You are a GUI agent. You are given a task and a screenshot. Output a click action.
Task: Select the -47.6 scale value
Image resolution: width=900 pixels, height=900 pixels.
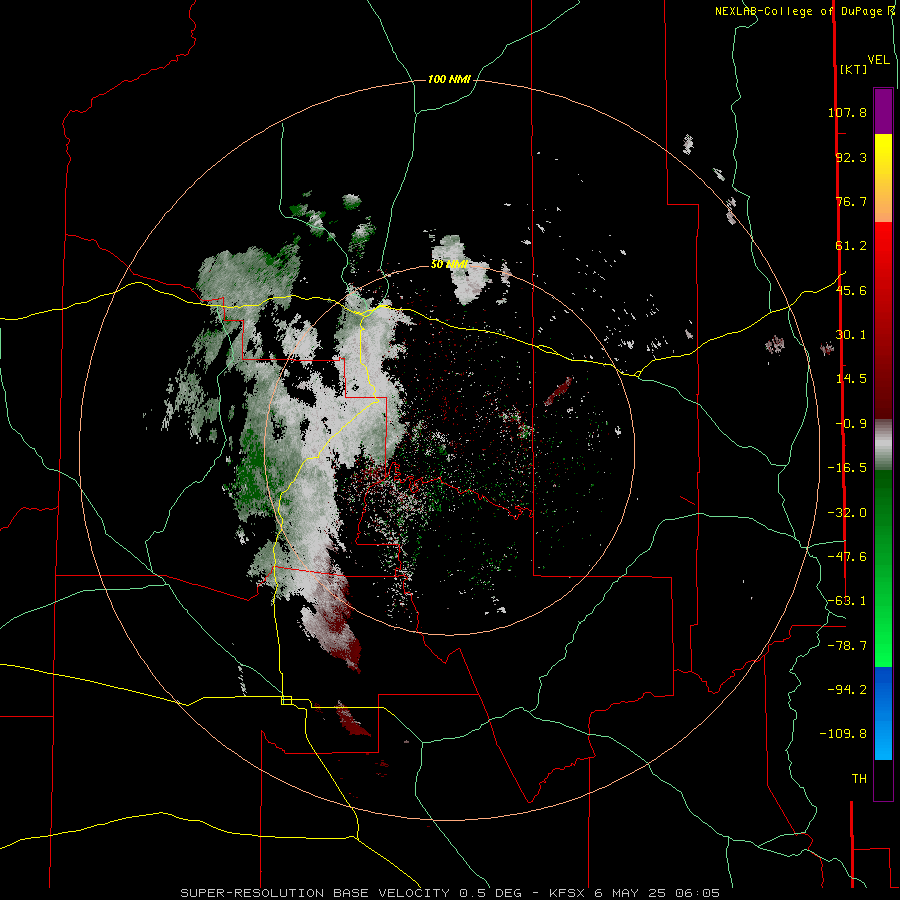click(847, 557)
